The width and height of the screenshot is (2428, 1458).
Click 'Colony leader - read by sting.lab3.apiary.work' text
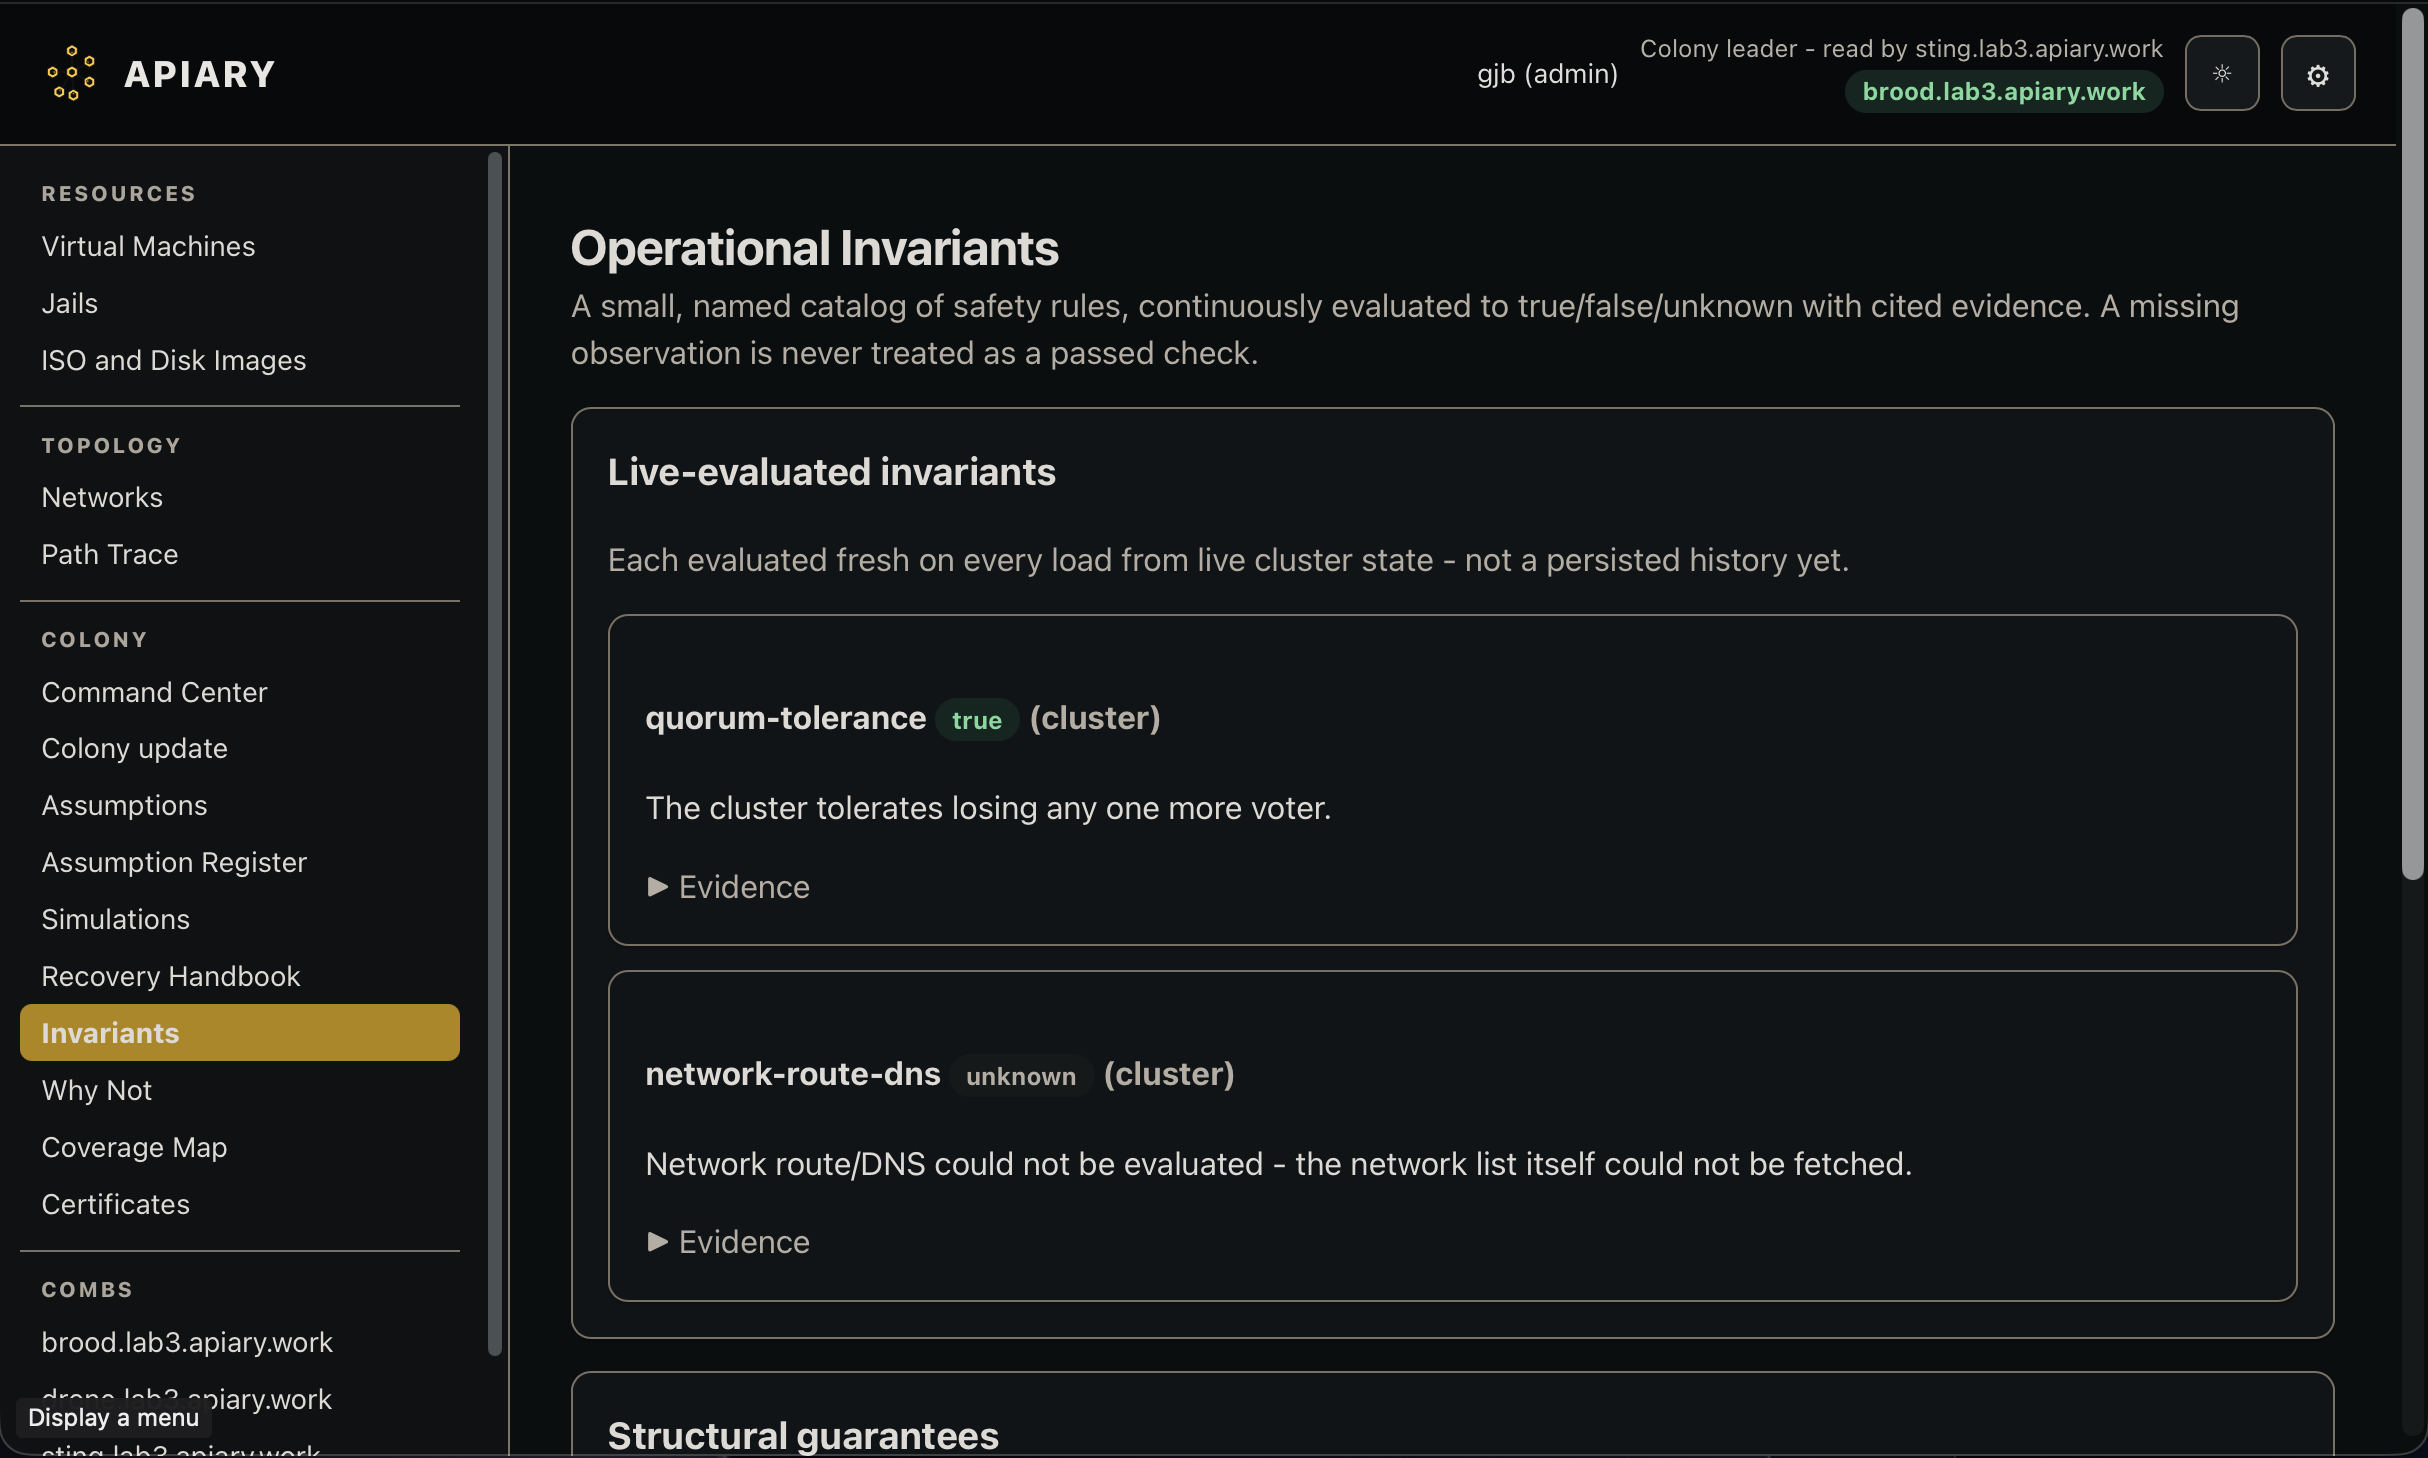1901,49
